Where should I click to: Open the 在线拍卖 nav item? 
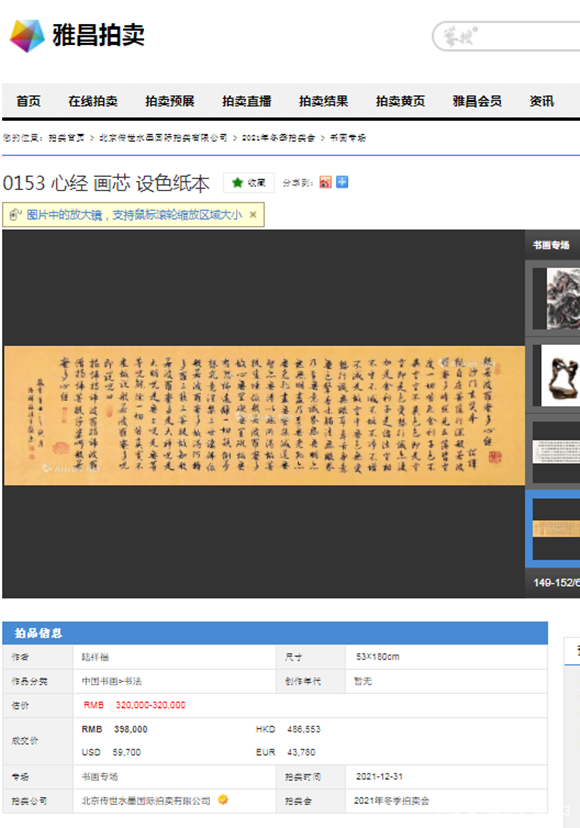93,101
